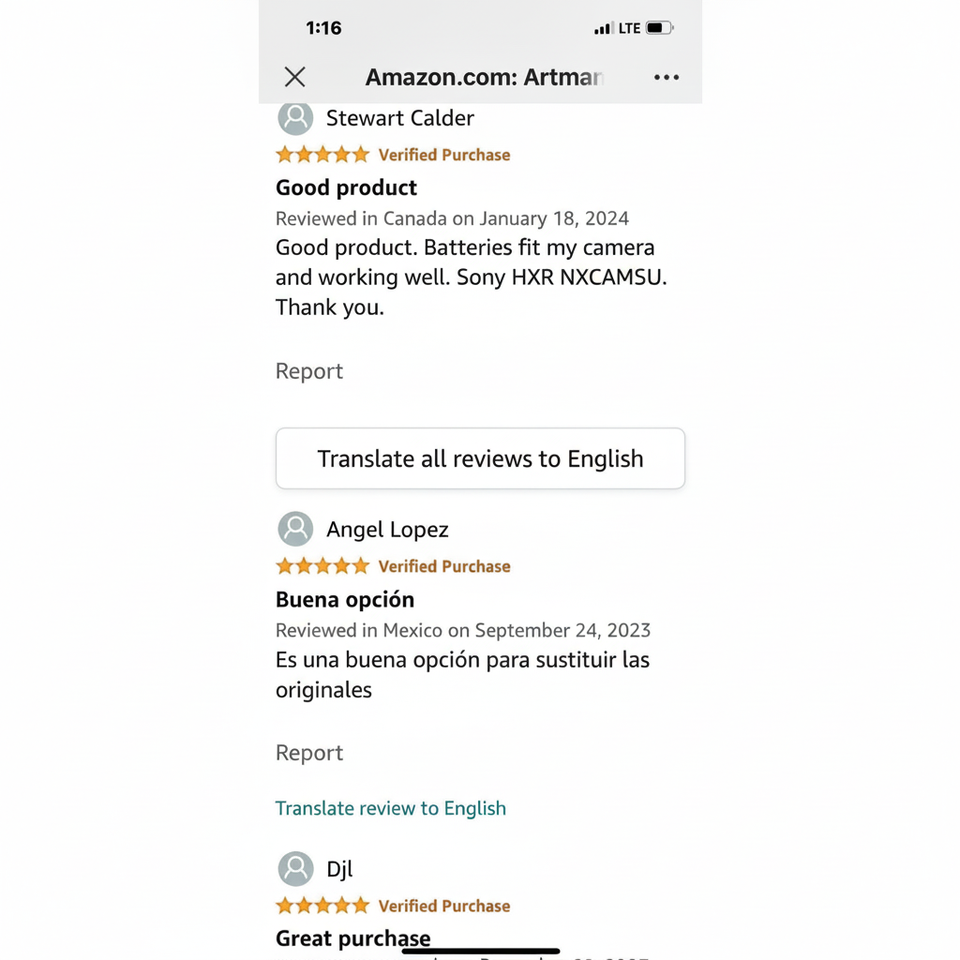The height and width of the screenshot is (960, 960).
Task: Tap Angel Lopez's profile avatar
Action: tap(295, 529)
